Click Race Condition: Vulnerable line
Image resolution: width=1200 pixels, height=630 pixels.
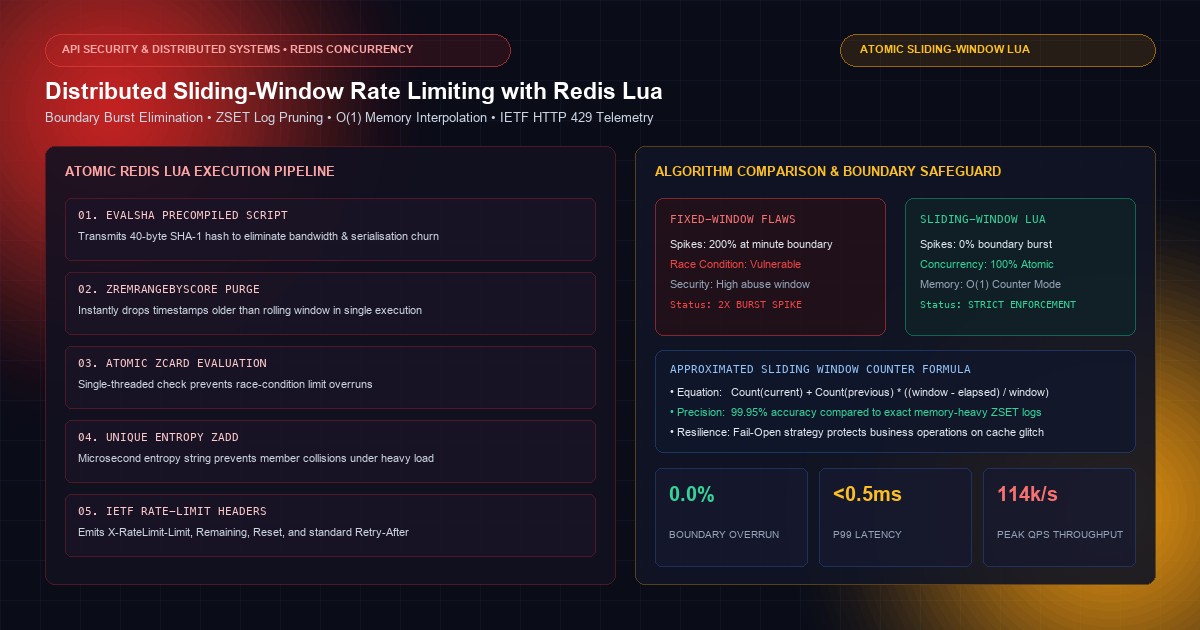click(x=735, y=264)
